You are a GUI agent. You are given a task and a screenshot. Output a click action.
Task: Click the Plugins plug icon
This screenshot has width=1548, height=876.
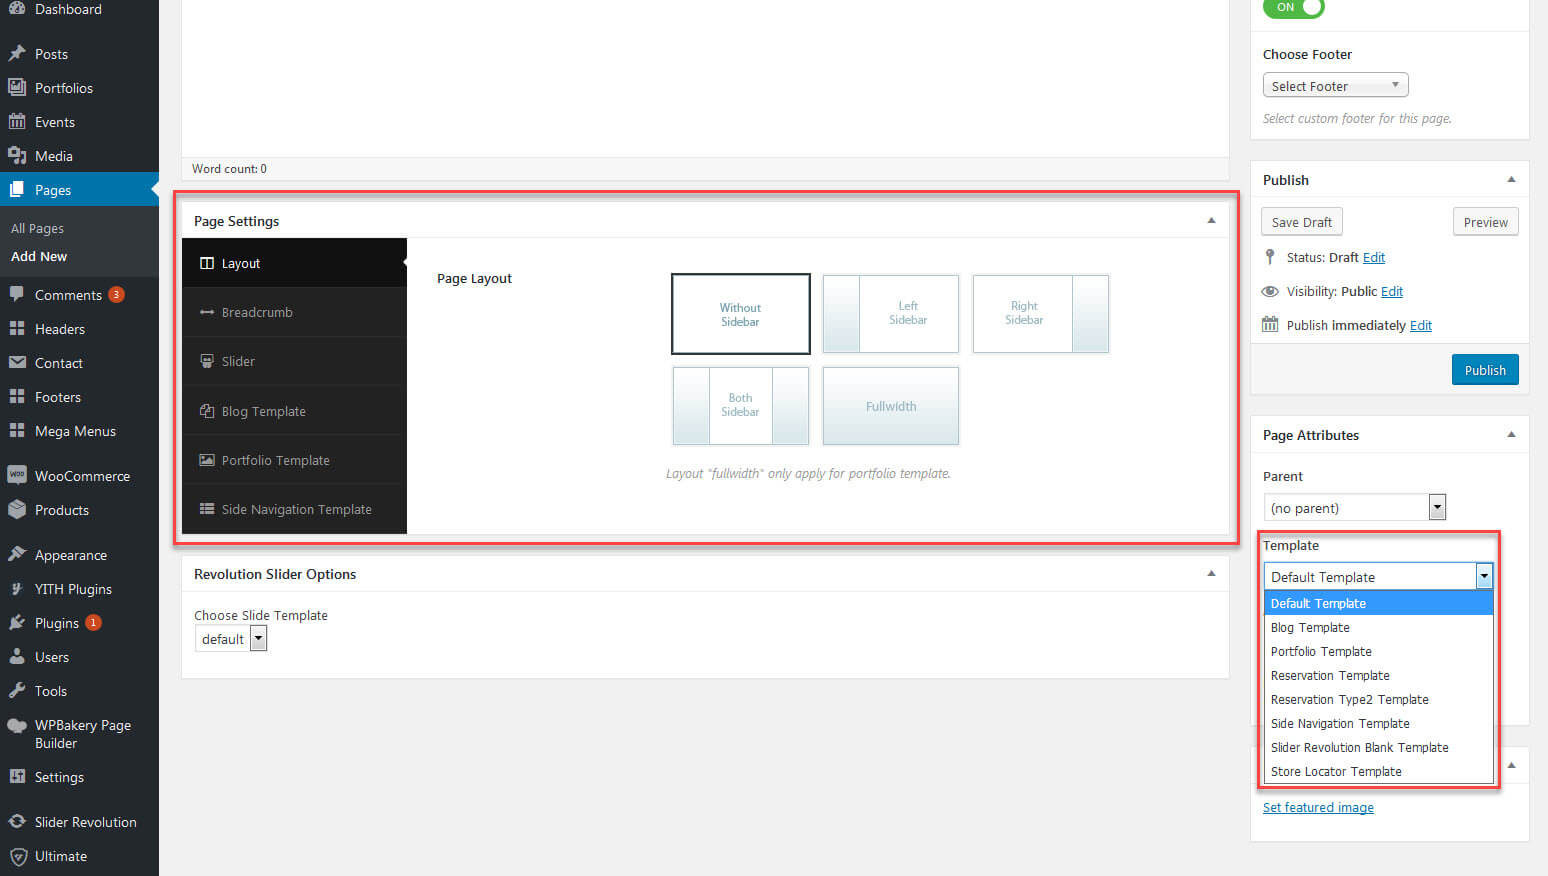[x=17, y=623]
